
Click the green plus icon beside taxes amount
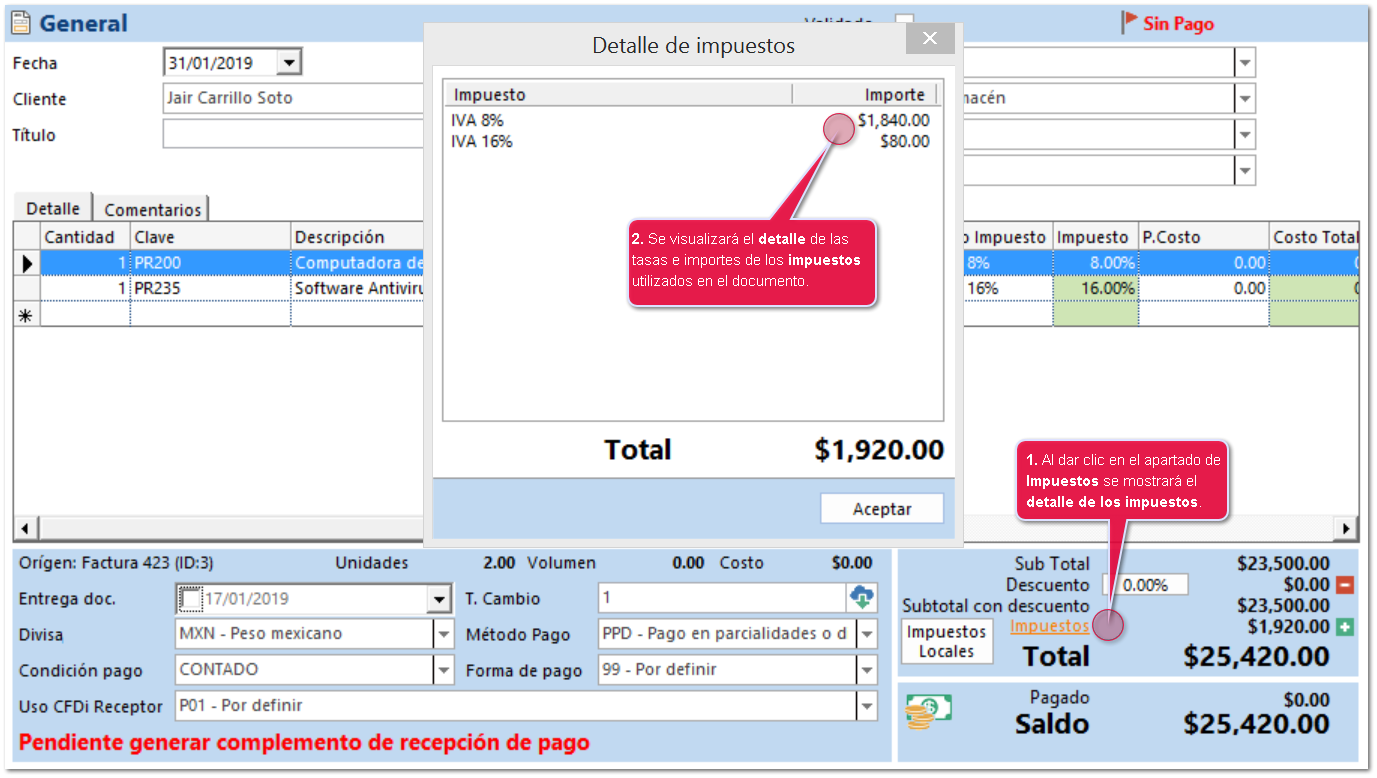tap(1344, 627)
